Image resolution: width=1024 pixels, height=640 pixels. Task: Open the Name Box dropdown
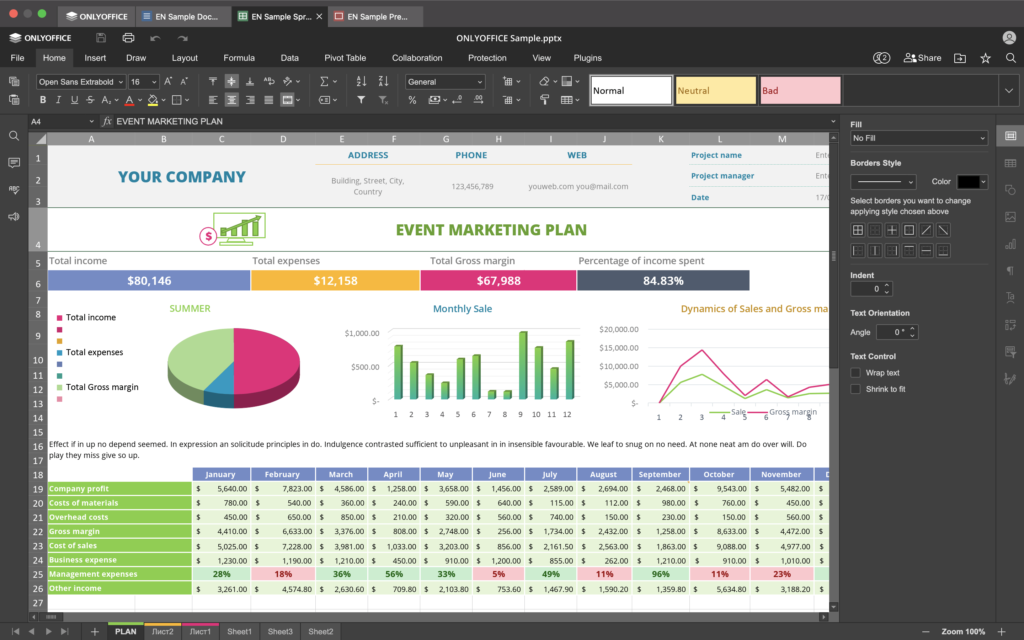91,121
